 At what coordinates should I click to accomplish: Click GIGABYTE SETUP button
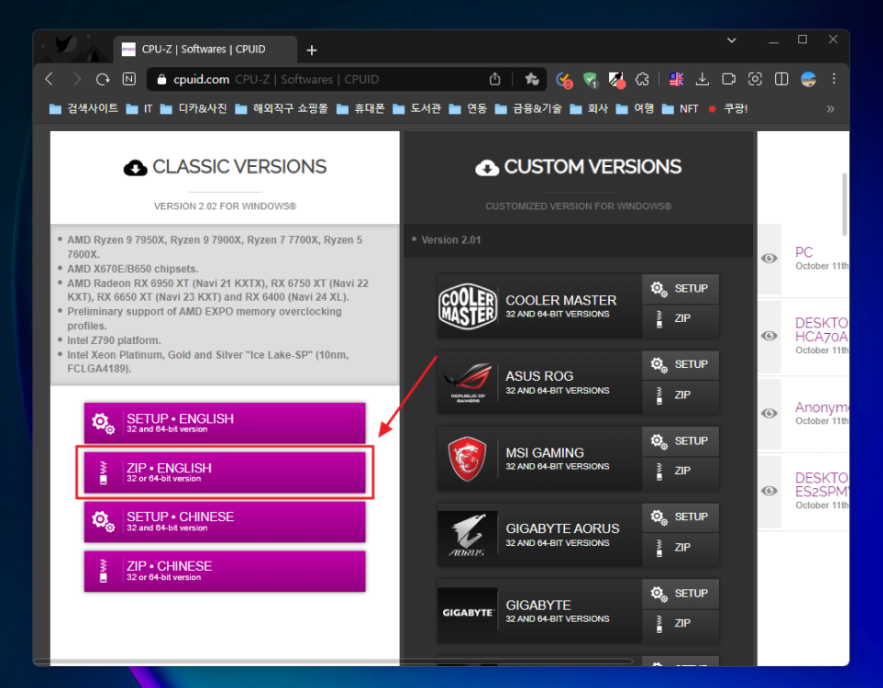click(680, 593)
